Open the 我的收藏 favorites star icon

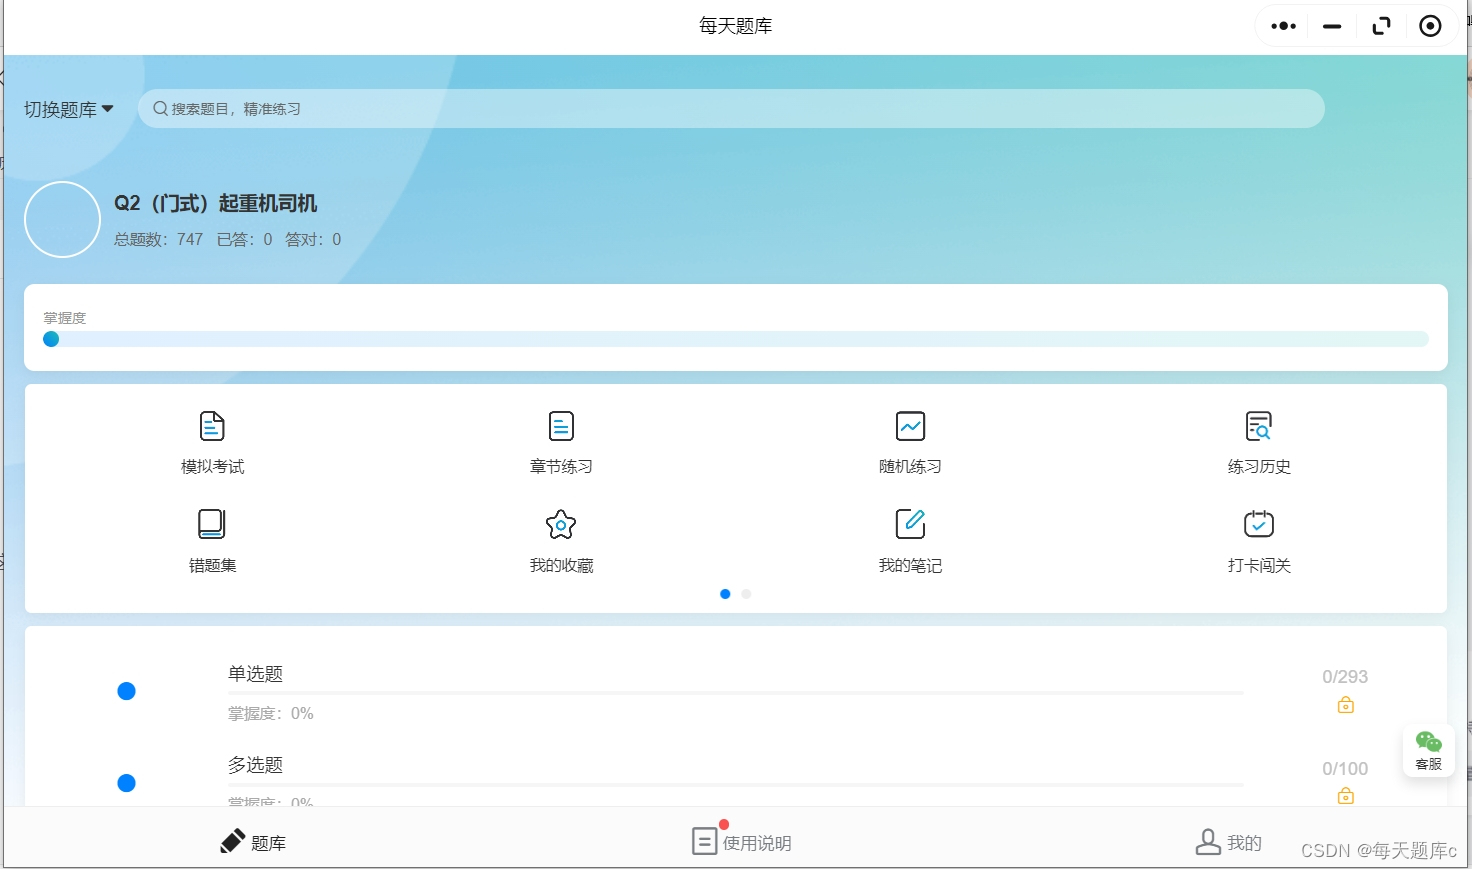561,524
